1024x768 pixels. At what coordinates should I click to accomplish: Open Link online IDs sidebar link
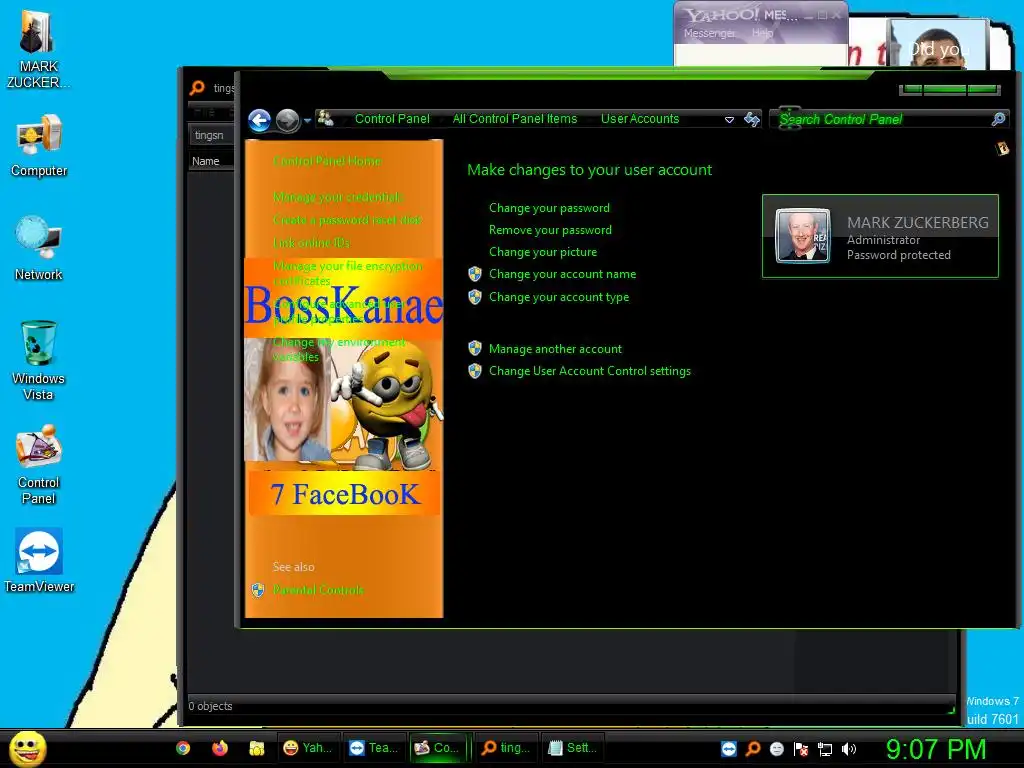tap(312, 243)
